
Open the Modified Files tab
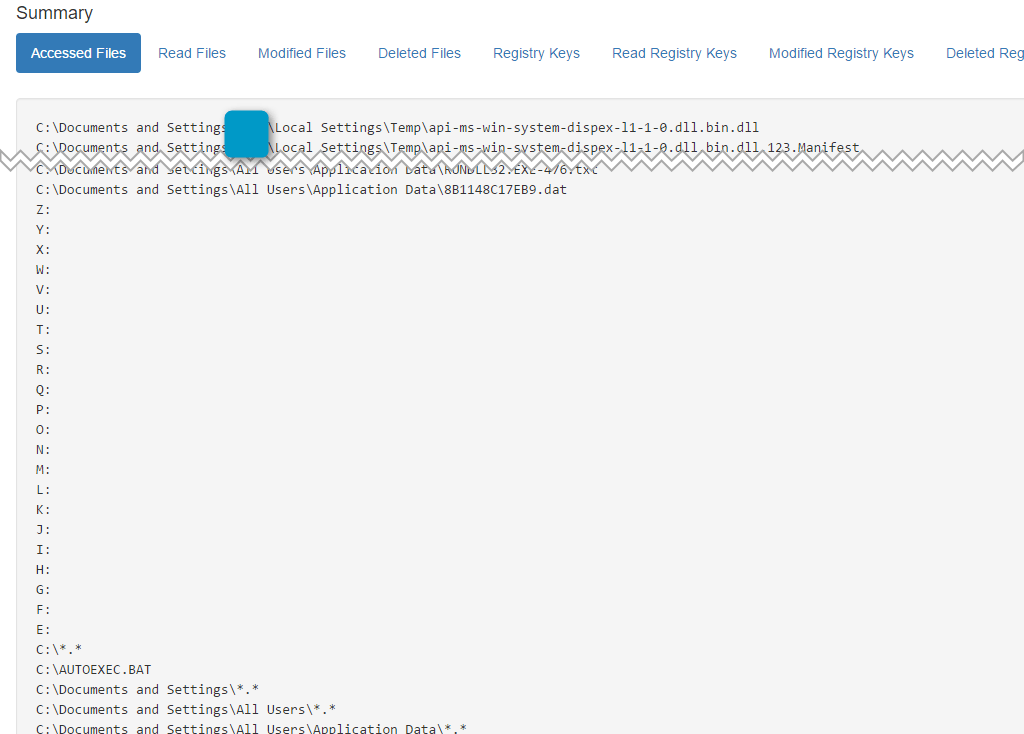tap(302, 53)
